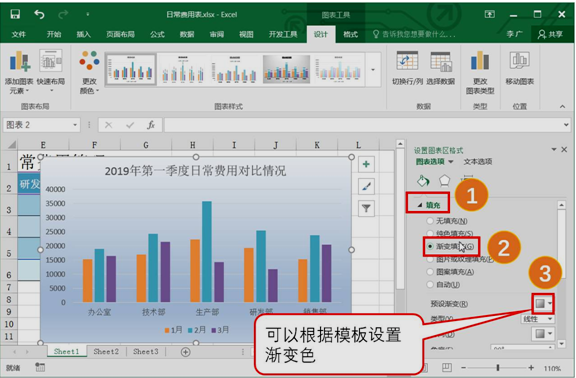Select the 渐变填充 radio button
This screenshot has height=378, width=576.
tap(430, 246)
